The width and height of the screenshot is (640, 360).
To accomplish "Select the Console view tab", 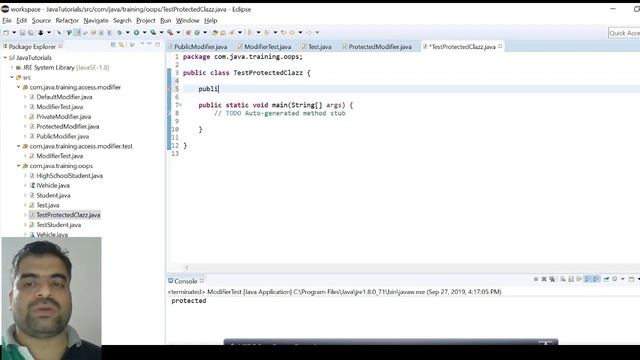I will click(x=186, y=281).
